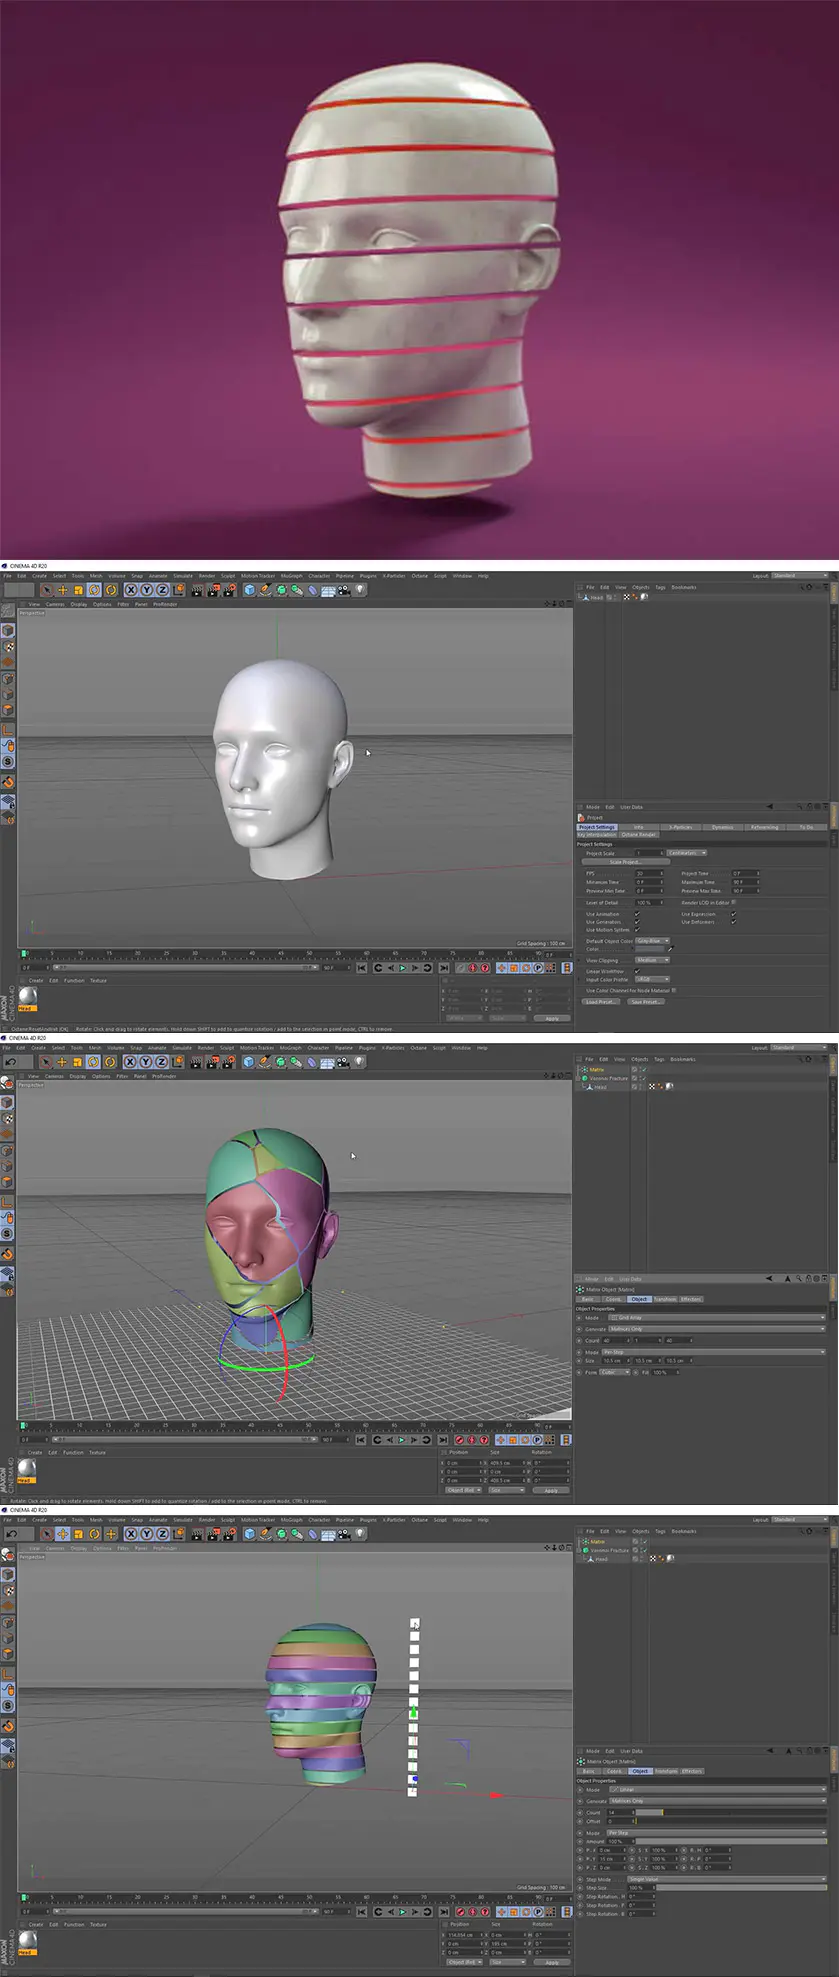
Task: Open Layout Standard dropdown in white-head window
Action: (x=799, y=576)
